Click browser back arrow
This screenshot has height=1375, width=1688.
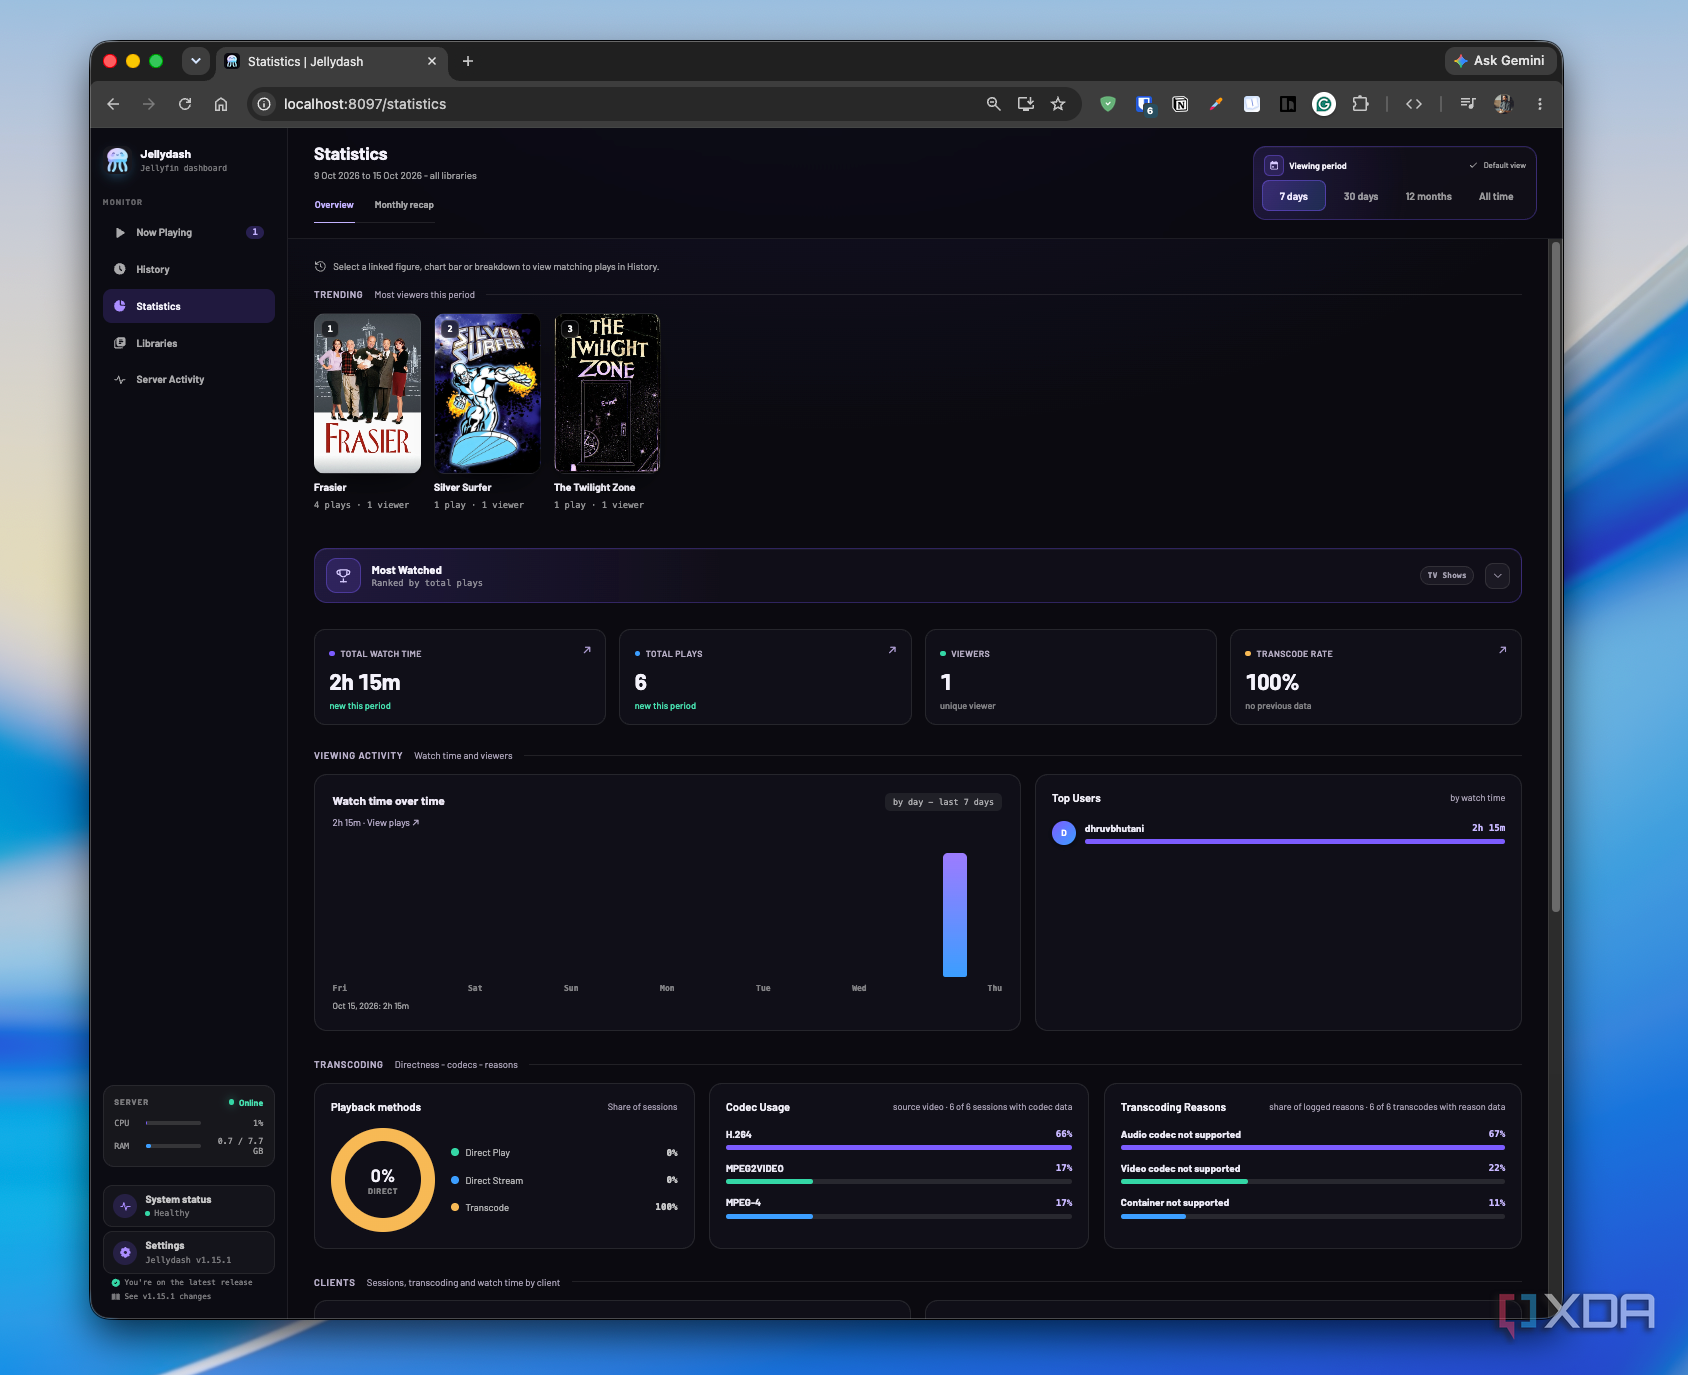(113, 104)
